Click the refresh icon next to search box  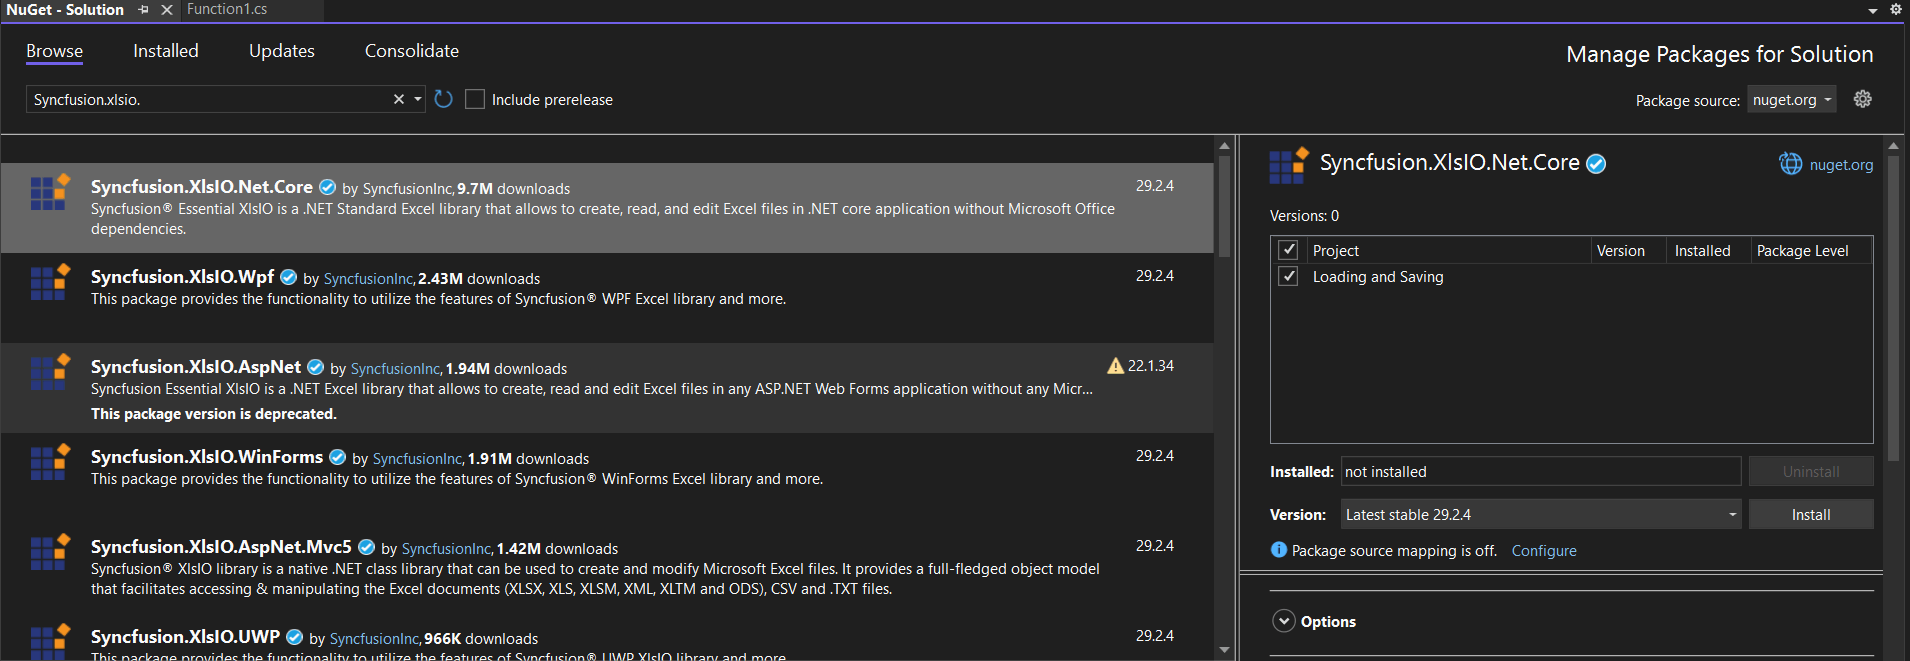click(x=444, y=99)
